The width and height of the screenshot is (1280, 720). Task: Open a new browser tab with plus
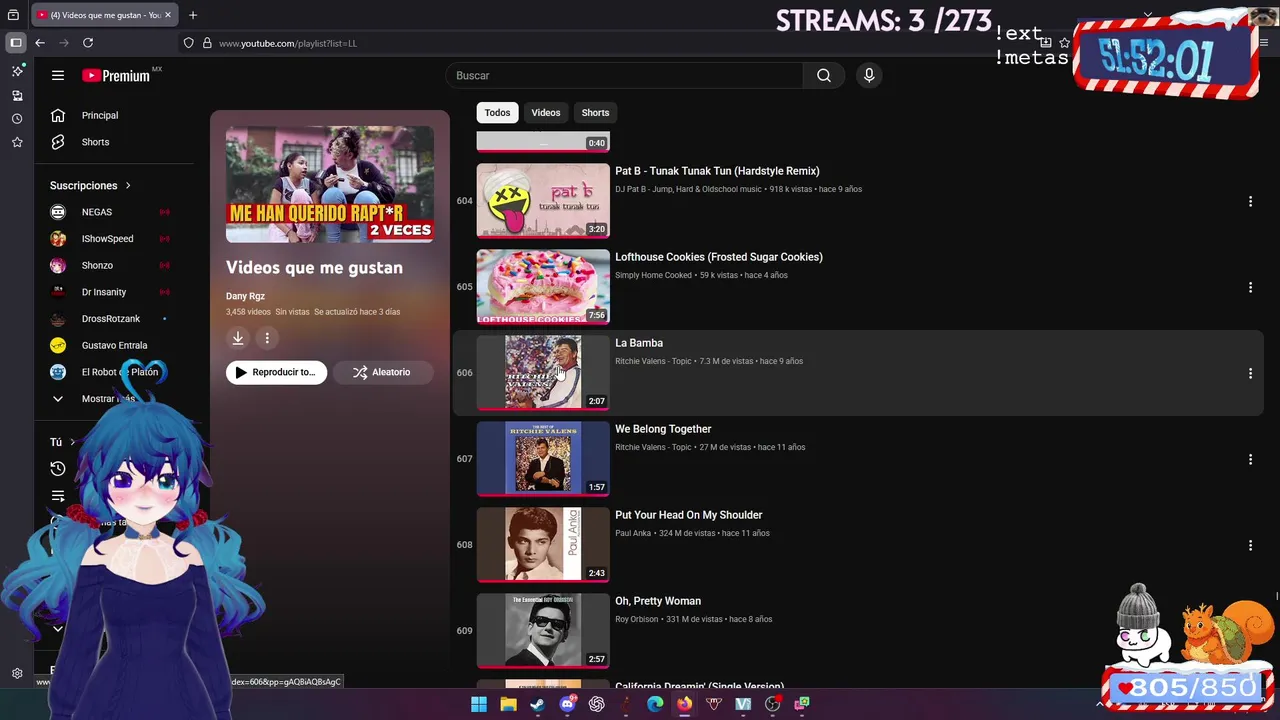[193, 15]
